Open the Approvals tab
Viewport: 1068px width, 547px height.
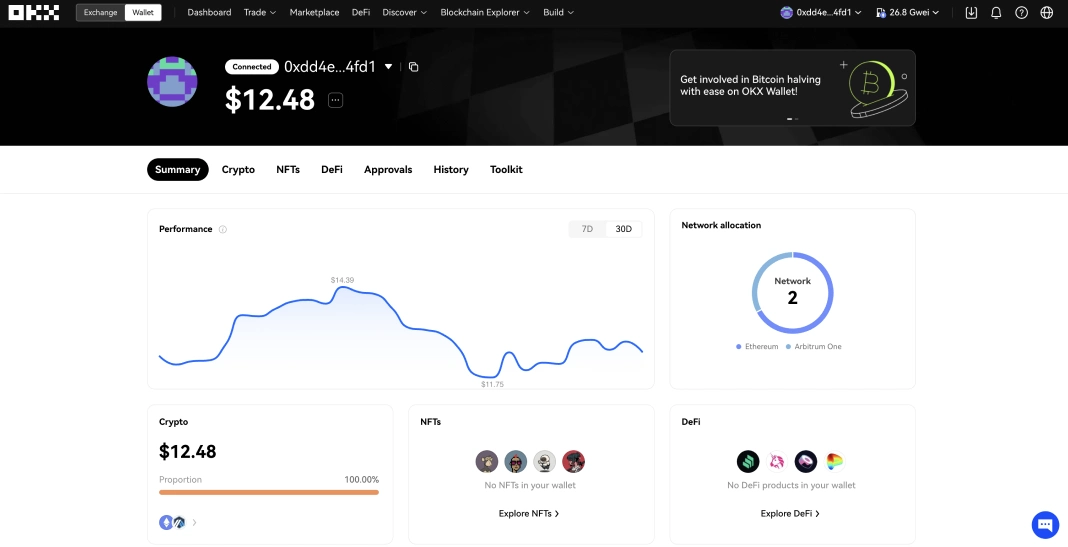pos(388,170)
